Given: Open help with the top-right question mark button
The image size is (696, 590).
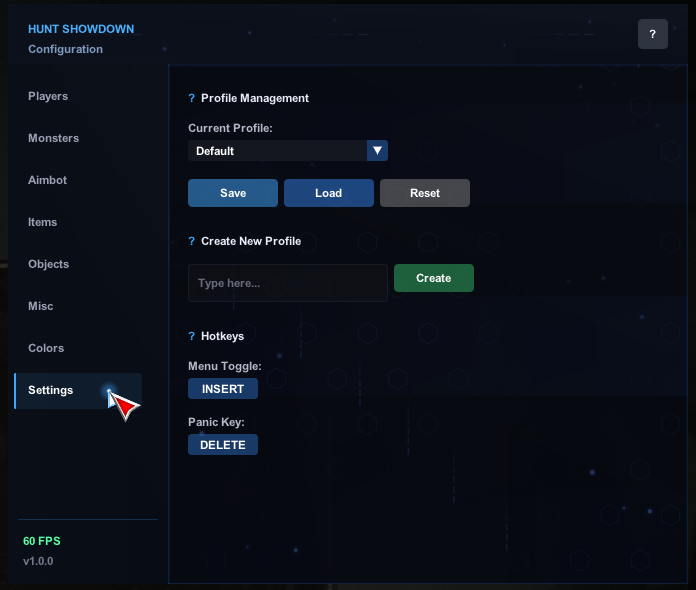Looking at the screenshot, I should 652,34.
